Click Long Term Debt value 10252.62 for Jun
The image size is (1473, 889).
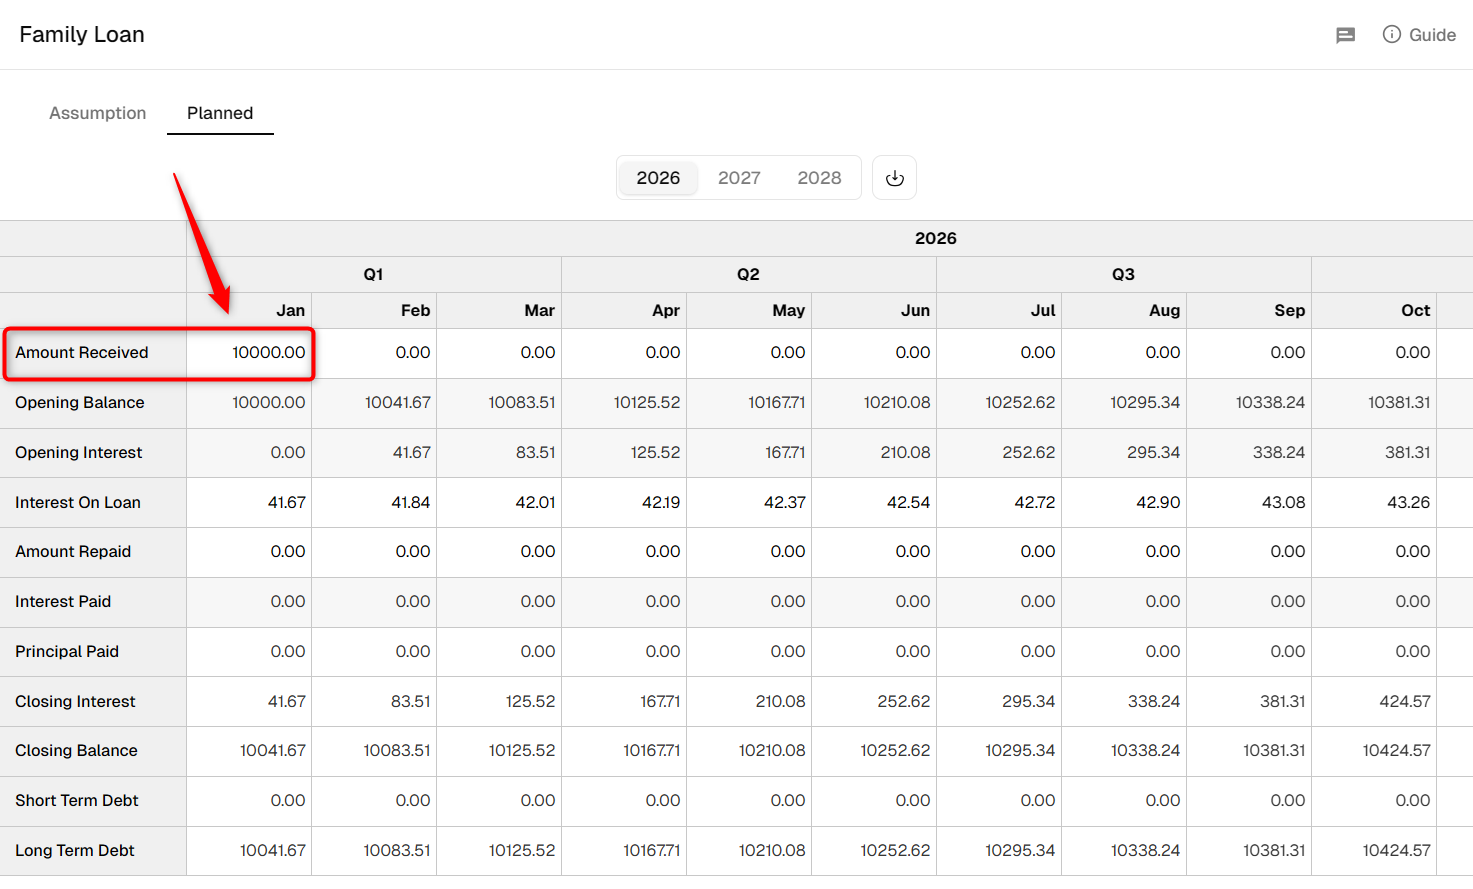pos(896,851)
